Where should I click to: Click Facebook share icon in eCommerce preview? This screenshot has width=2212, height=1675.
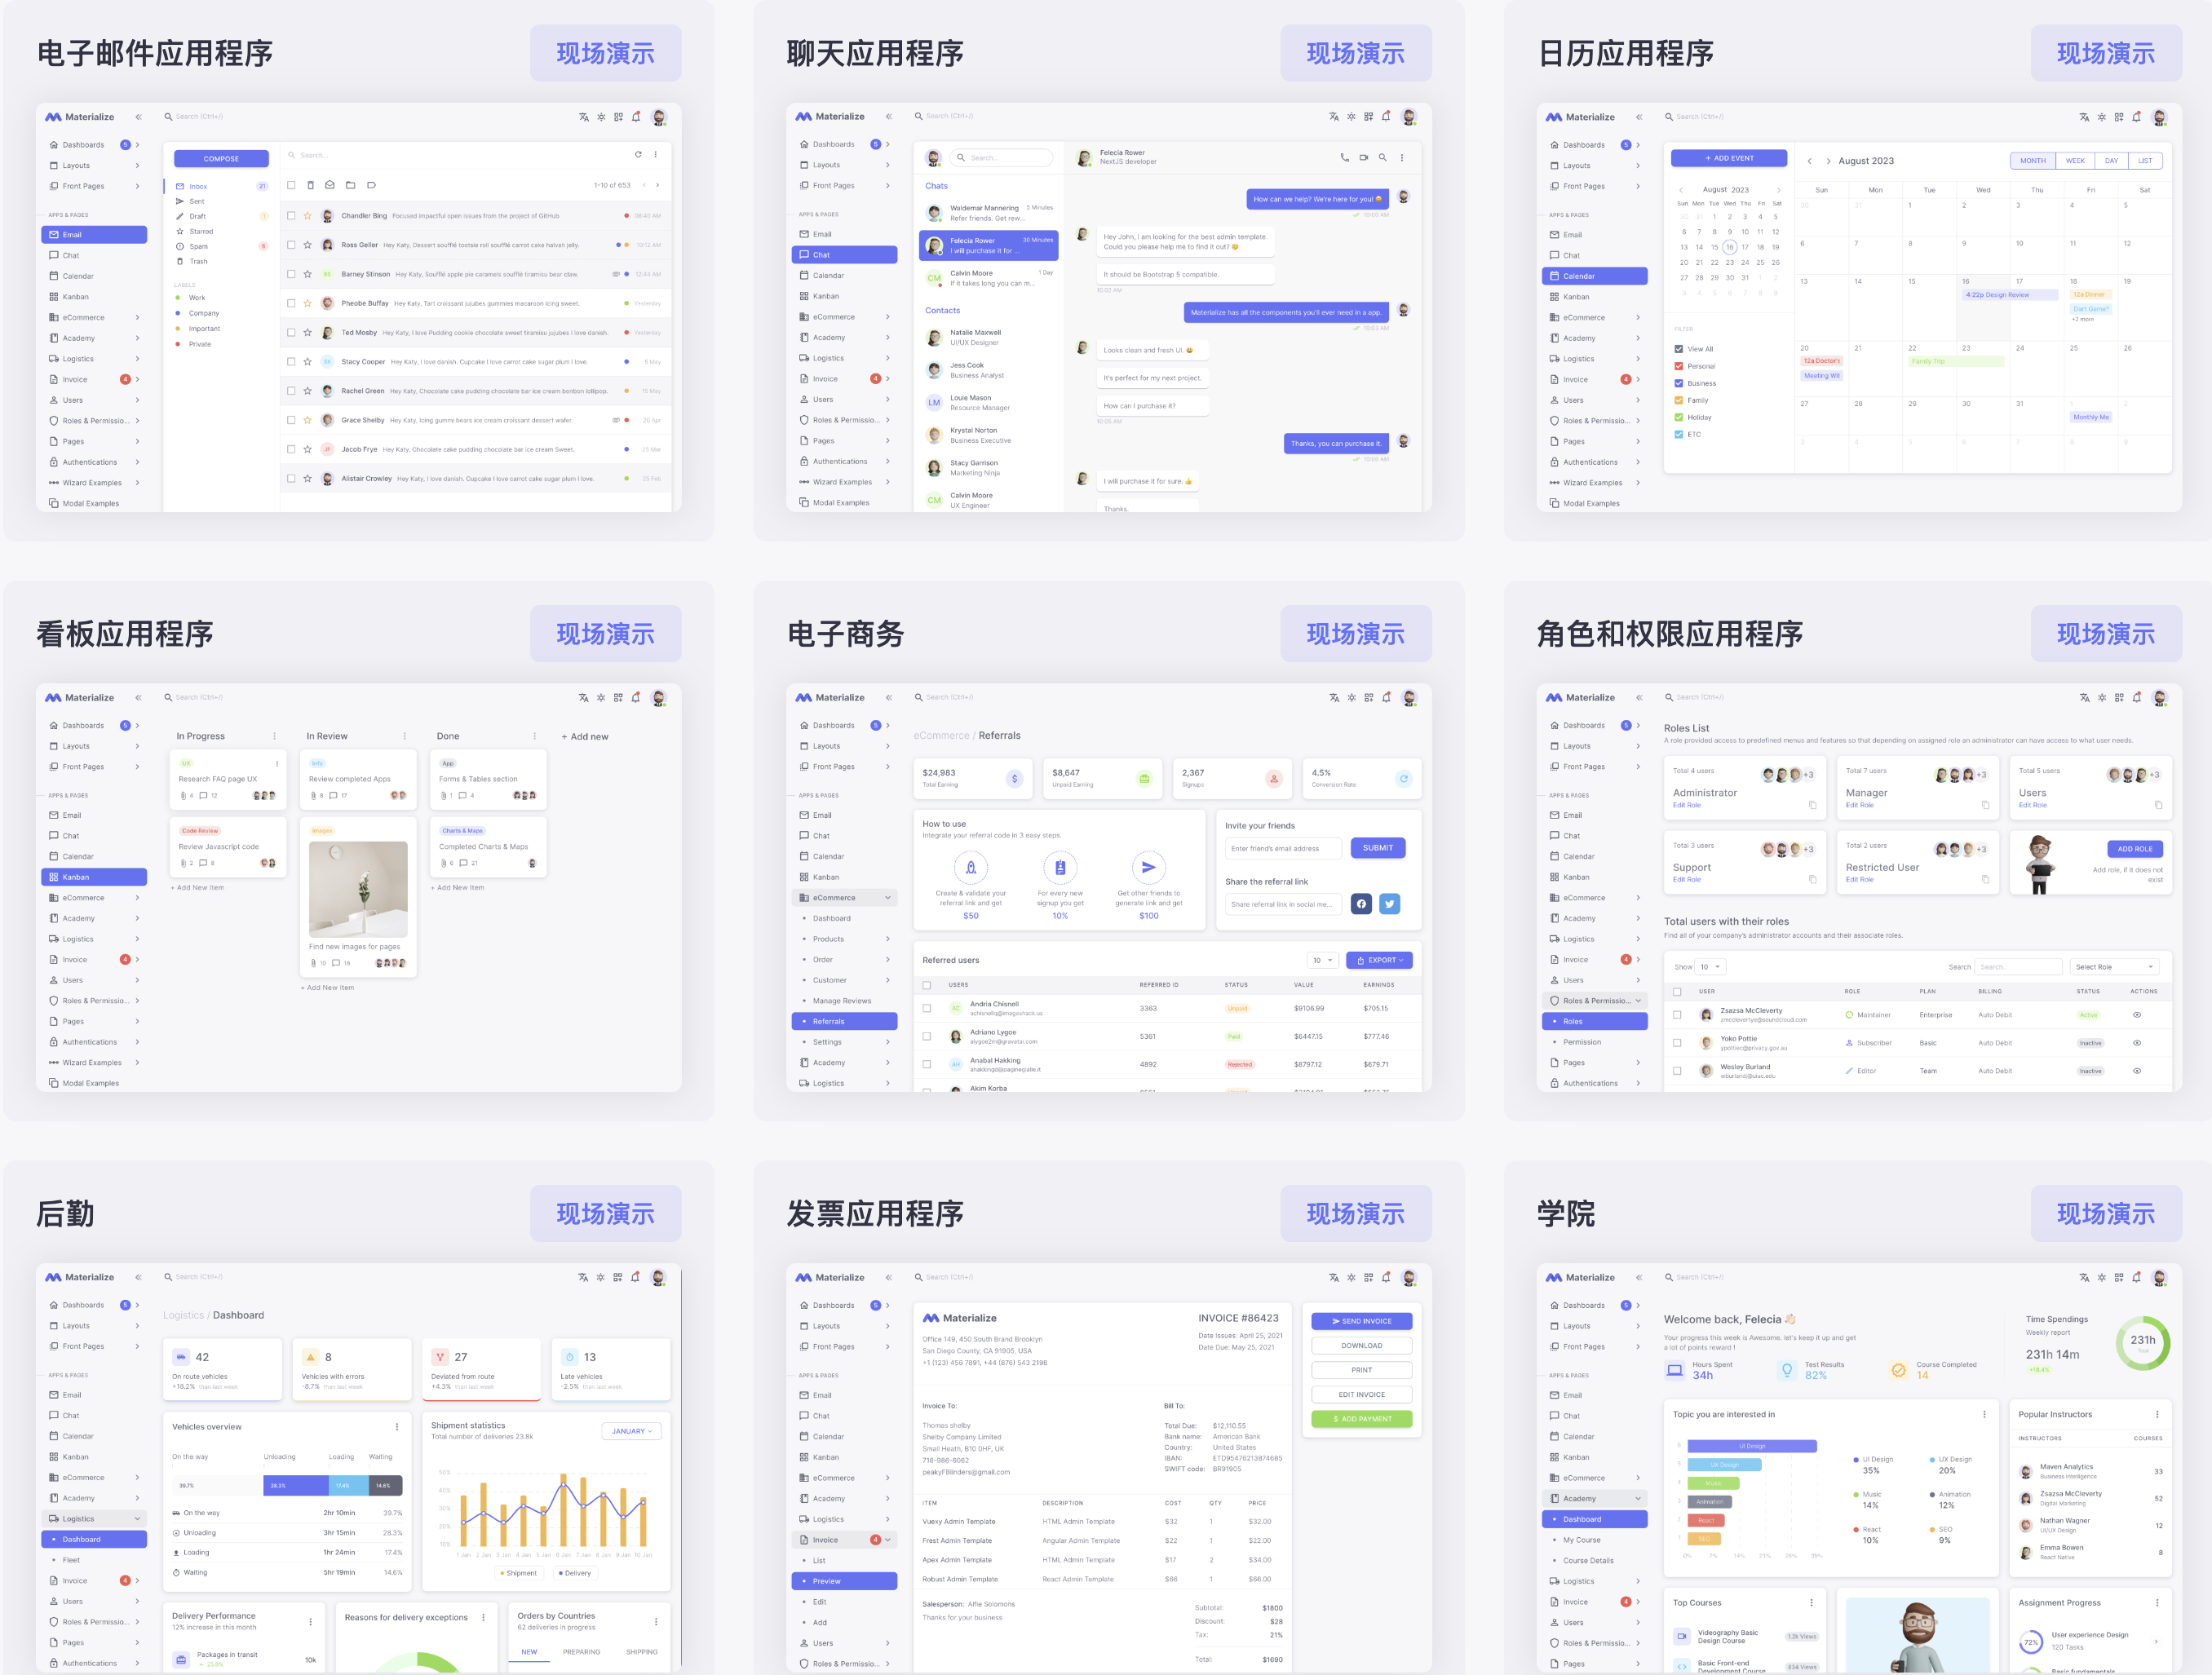tap(1361, 904)
